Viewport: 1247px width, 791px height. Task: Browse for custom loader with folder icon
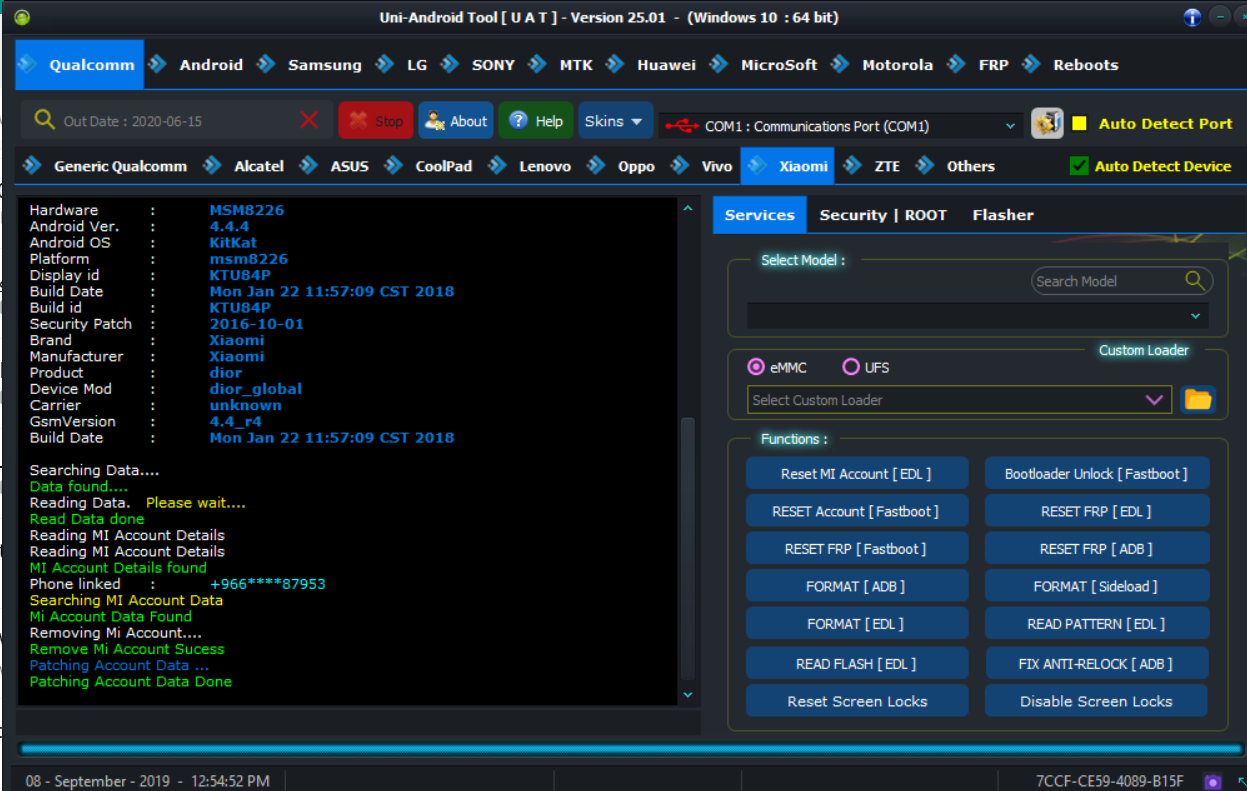pyautogui.click(x=1198, y=400)
